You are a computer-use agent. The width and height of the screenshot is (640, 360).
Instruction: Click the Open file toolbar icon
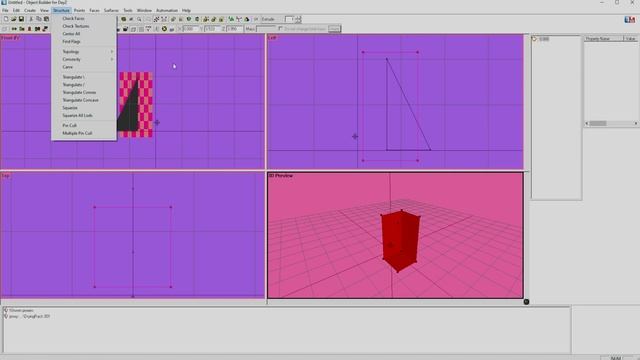tap(13, 19)
